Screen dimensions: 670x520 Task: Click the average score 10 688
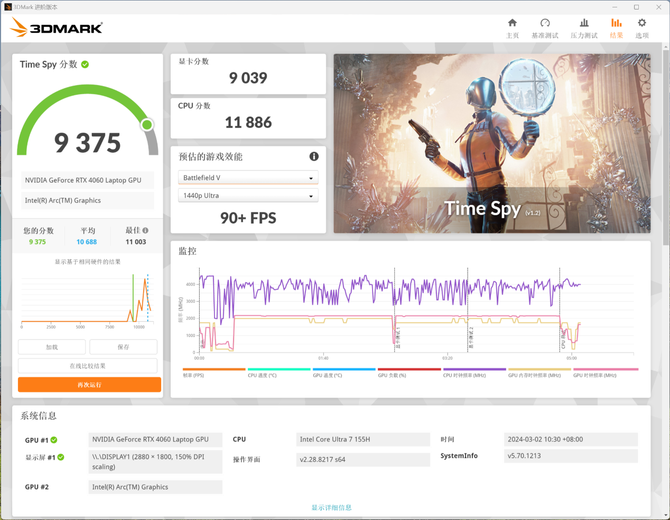(x=87, y=242)
